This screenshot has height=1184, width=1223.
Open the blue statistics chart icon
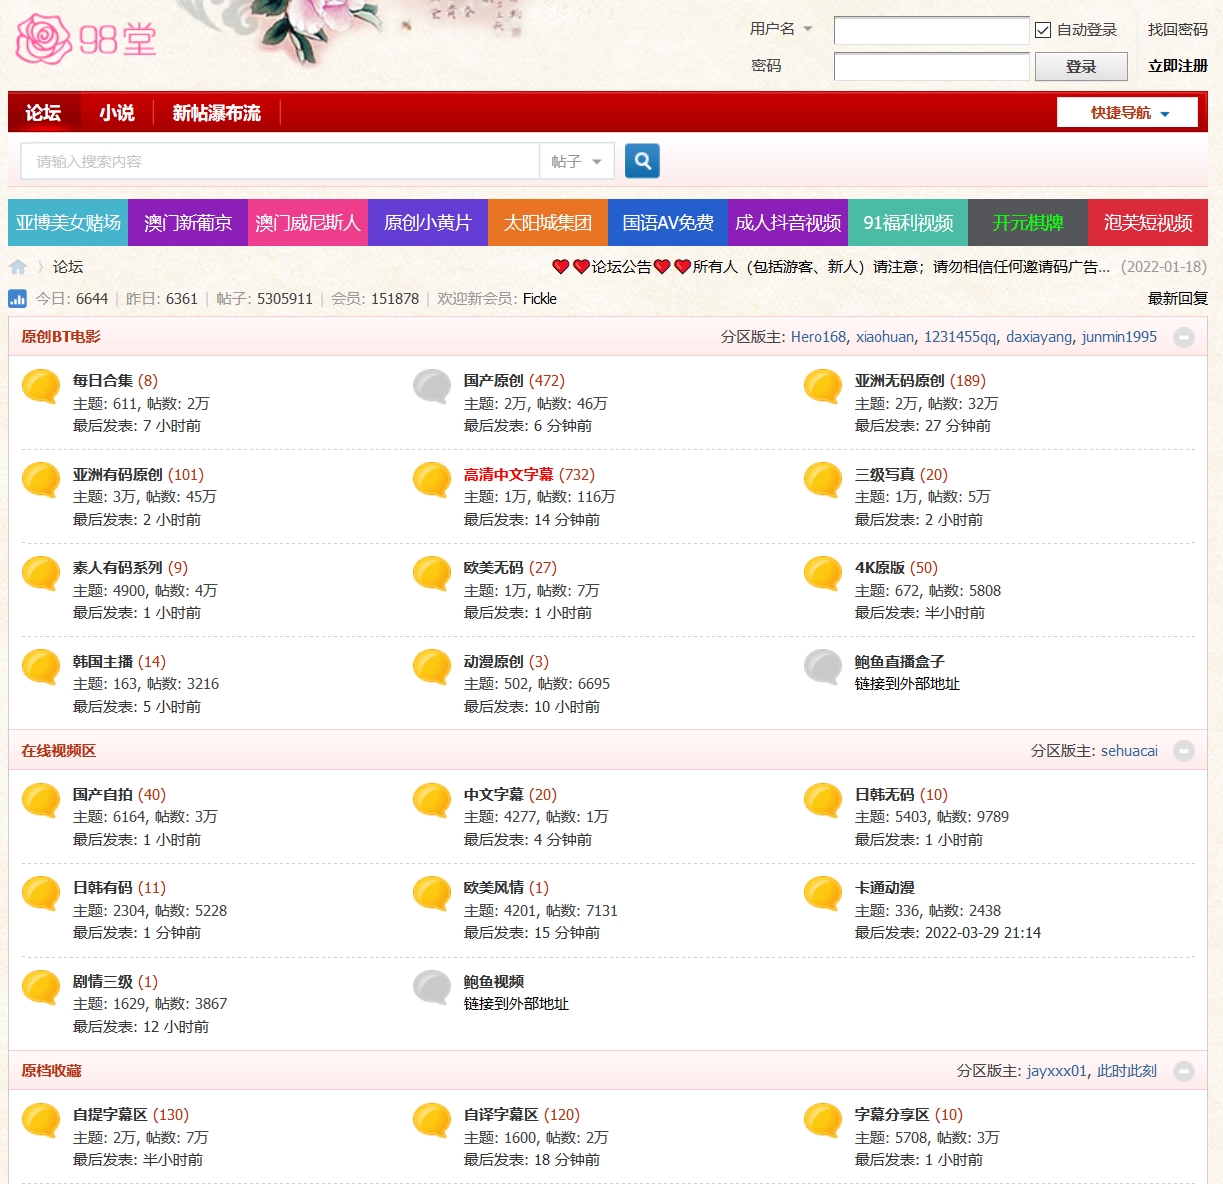pyautogui.click(x=17, y=298)
